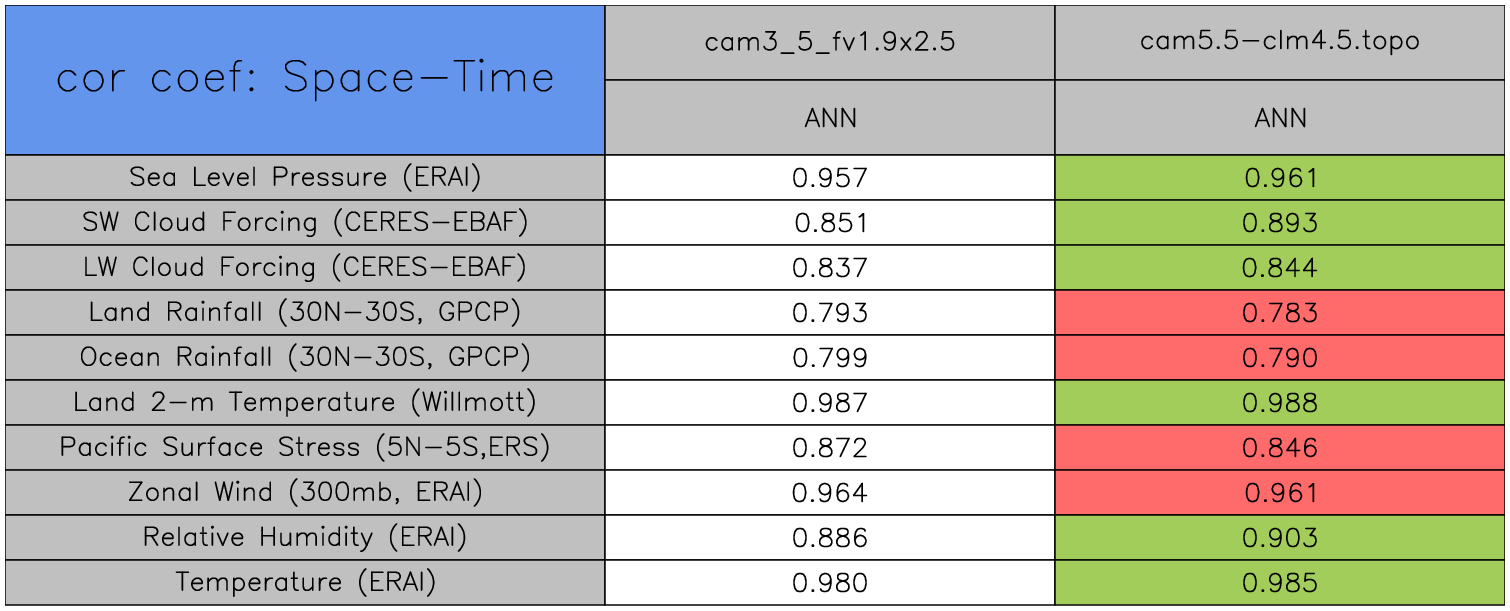Select the LW Cloud Forcing (CERES-EBAF) row label
Viewport: 1510px width, 611px height.
(x=305, y=267)
